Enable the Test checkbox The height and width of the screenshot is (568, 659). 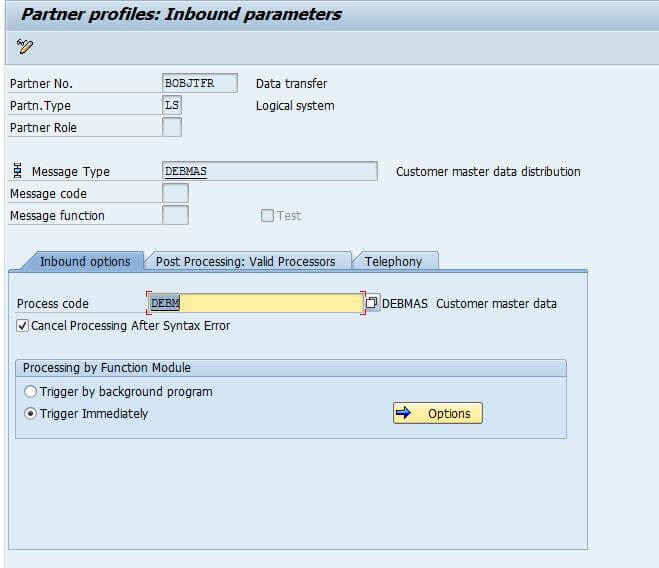(267, 215)
